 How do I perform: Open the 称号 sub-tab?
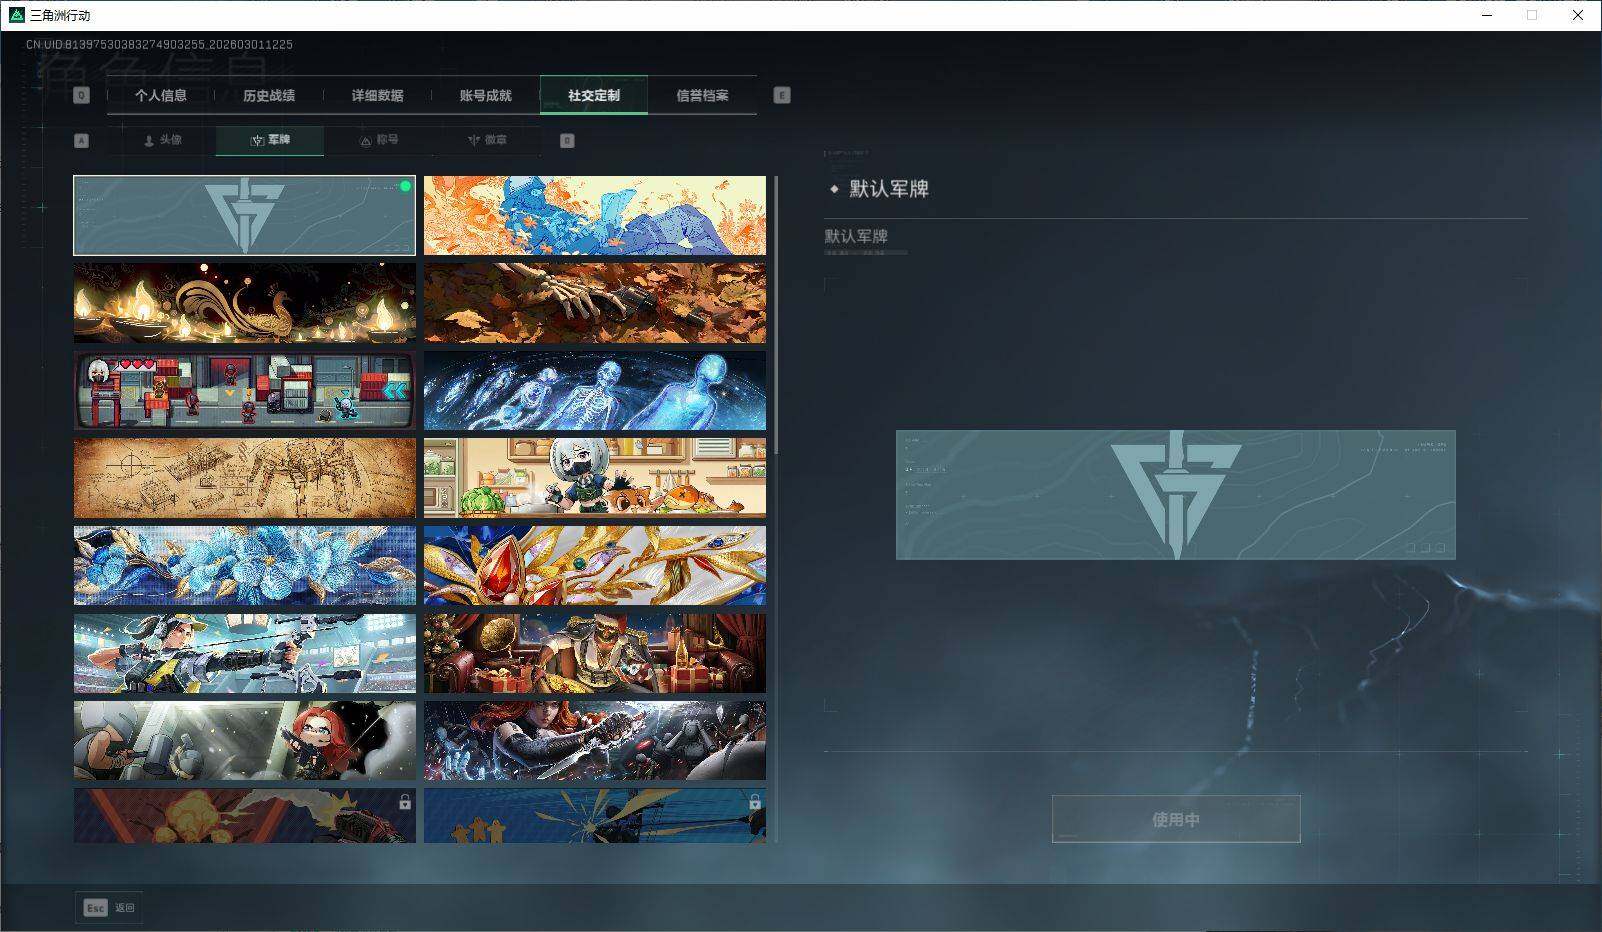click(379, 141)
